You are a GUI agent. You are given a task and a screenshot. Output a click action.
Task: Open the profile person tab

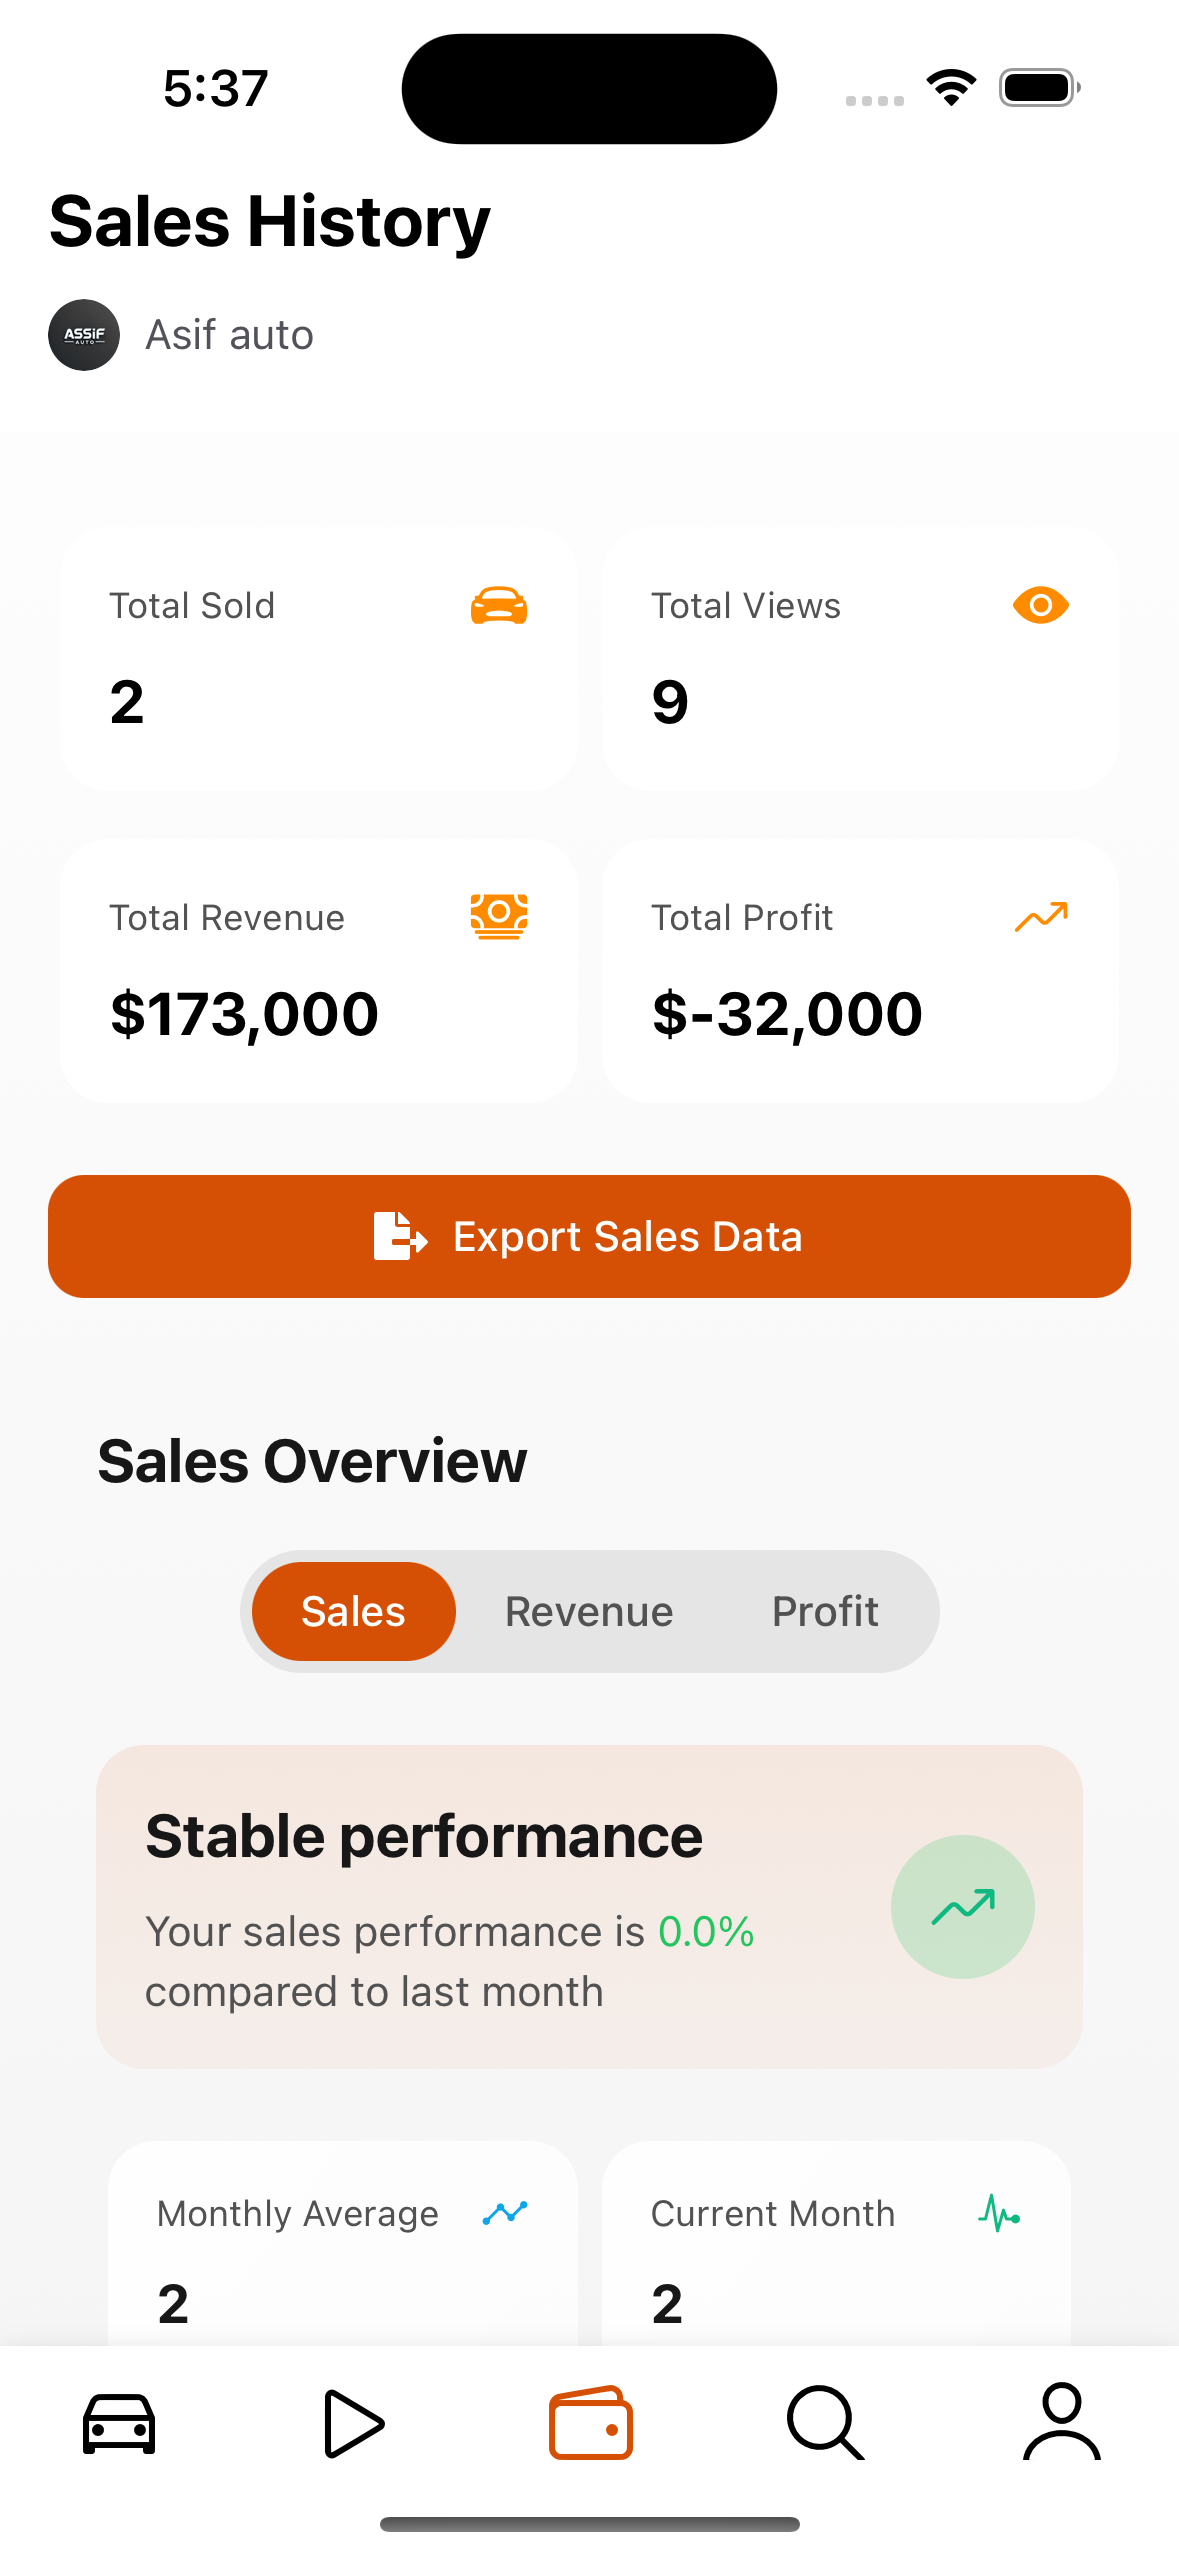pyautogui.click(x=1061, y=2421)
